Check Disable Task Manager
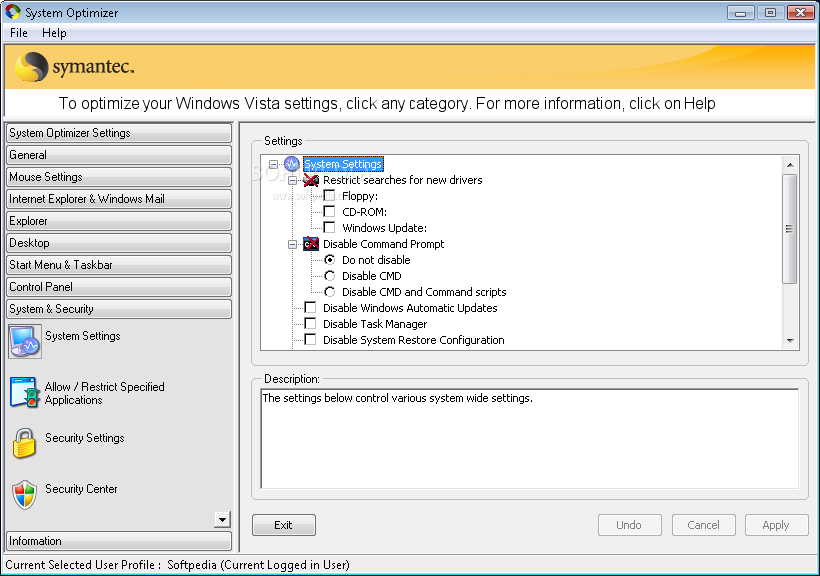Screen dimensions: 820x576 pos(310,323)
